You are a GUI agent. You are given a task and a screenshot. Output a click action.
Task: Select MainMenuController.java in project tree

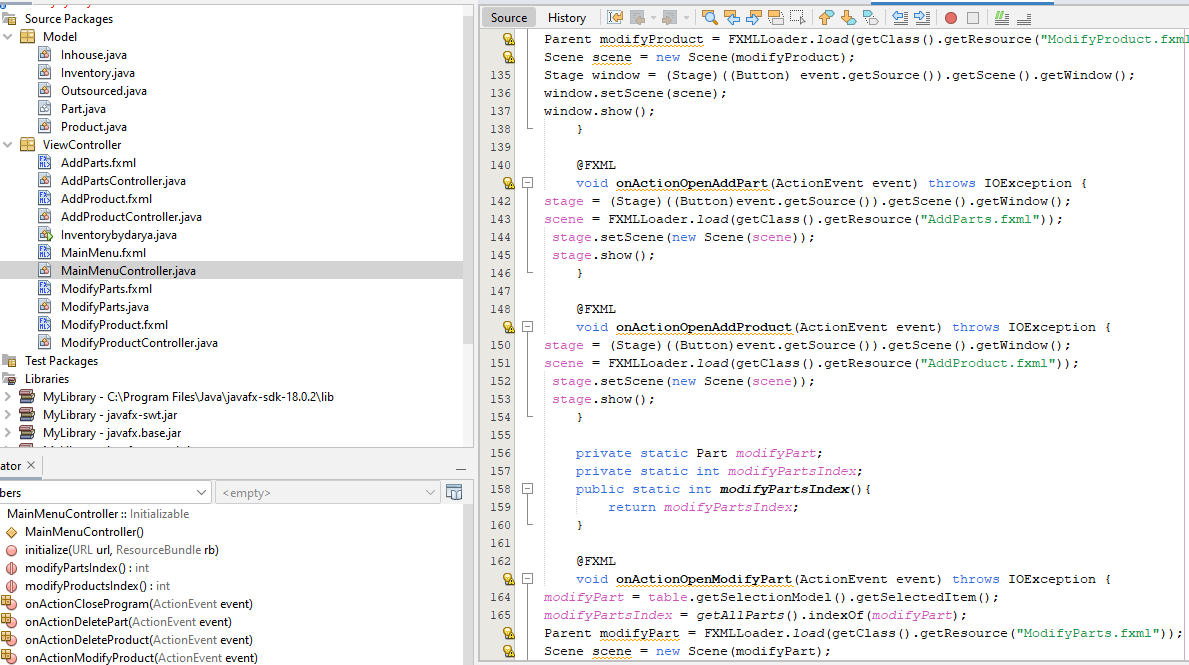coord(128,271)
